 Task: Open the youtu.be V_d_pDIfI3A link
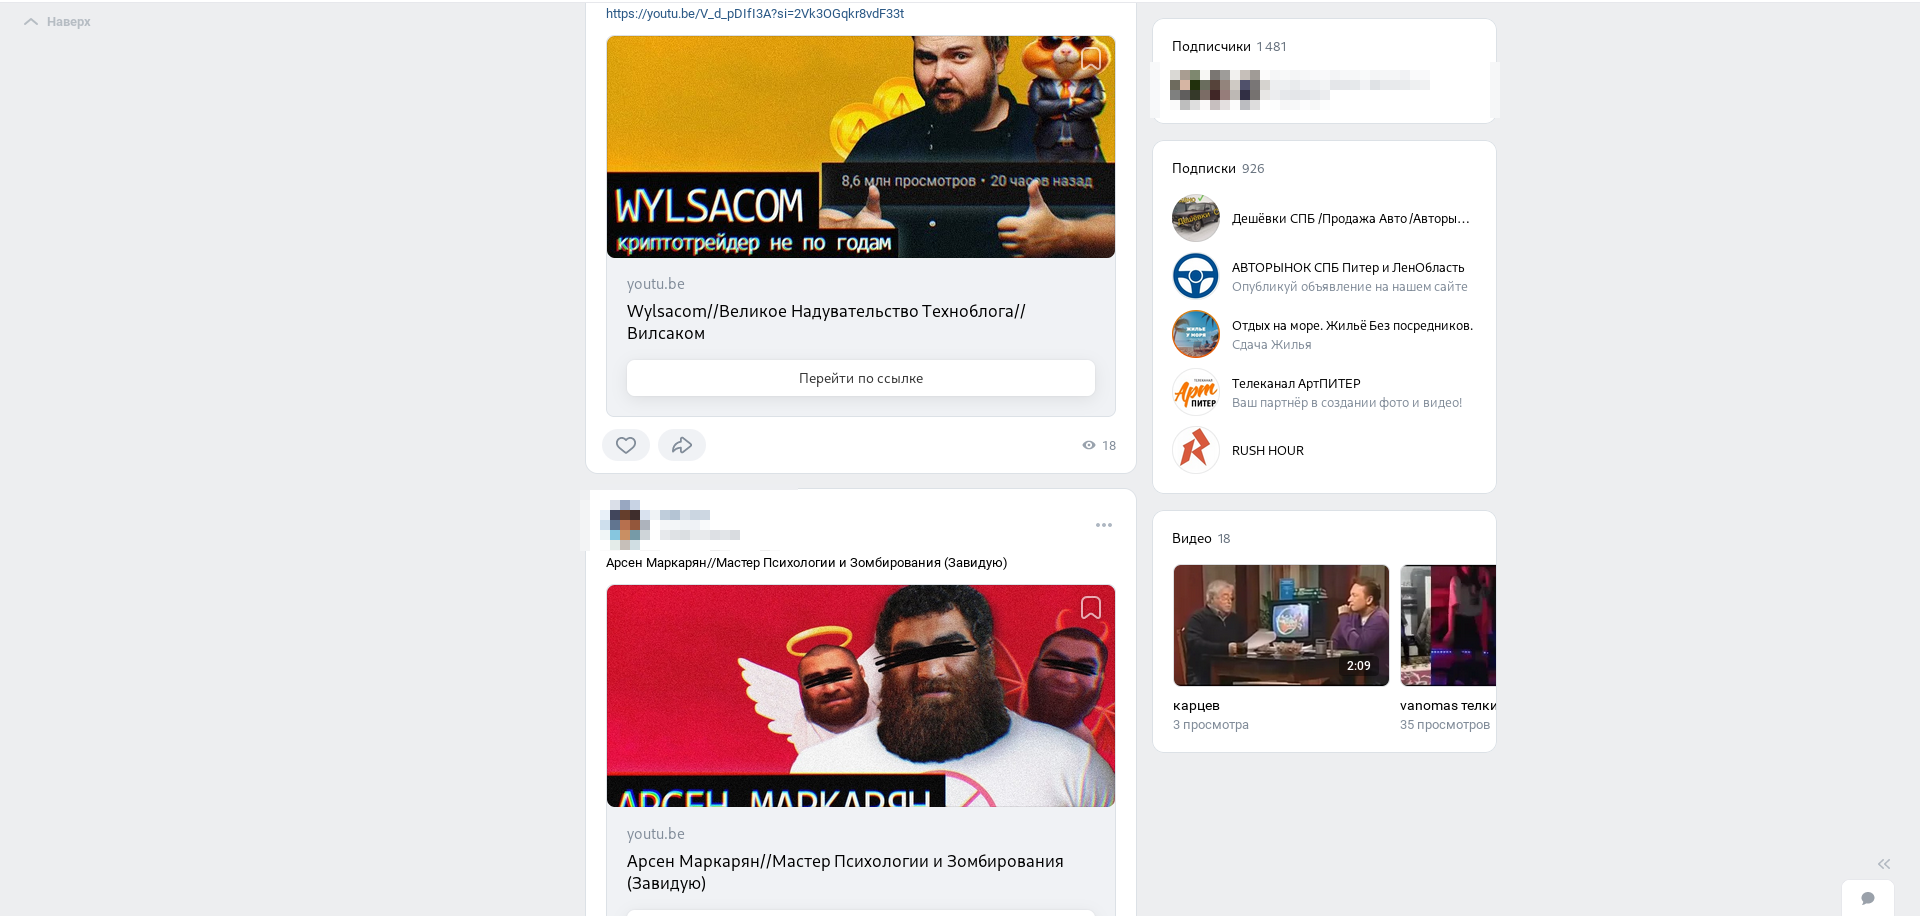[x=755, y=14]
